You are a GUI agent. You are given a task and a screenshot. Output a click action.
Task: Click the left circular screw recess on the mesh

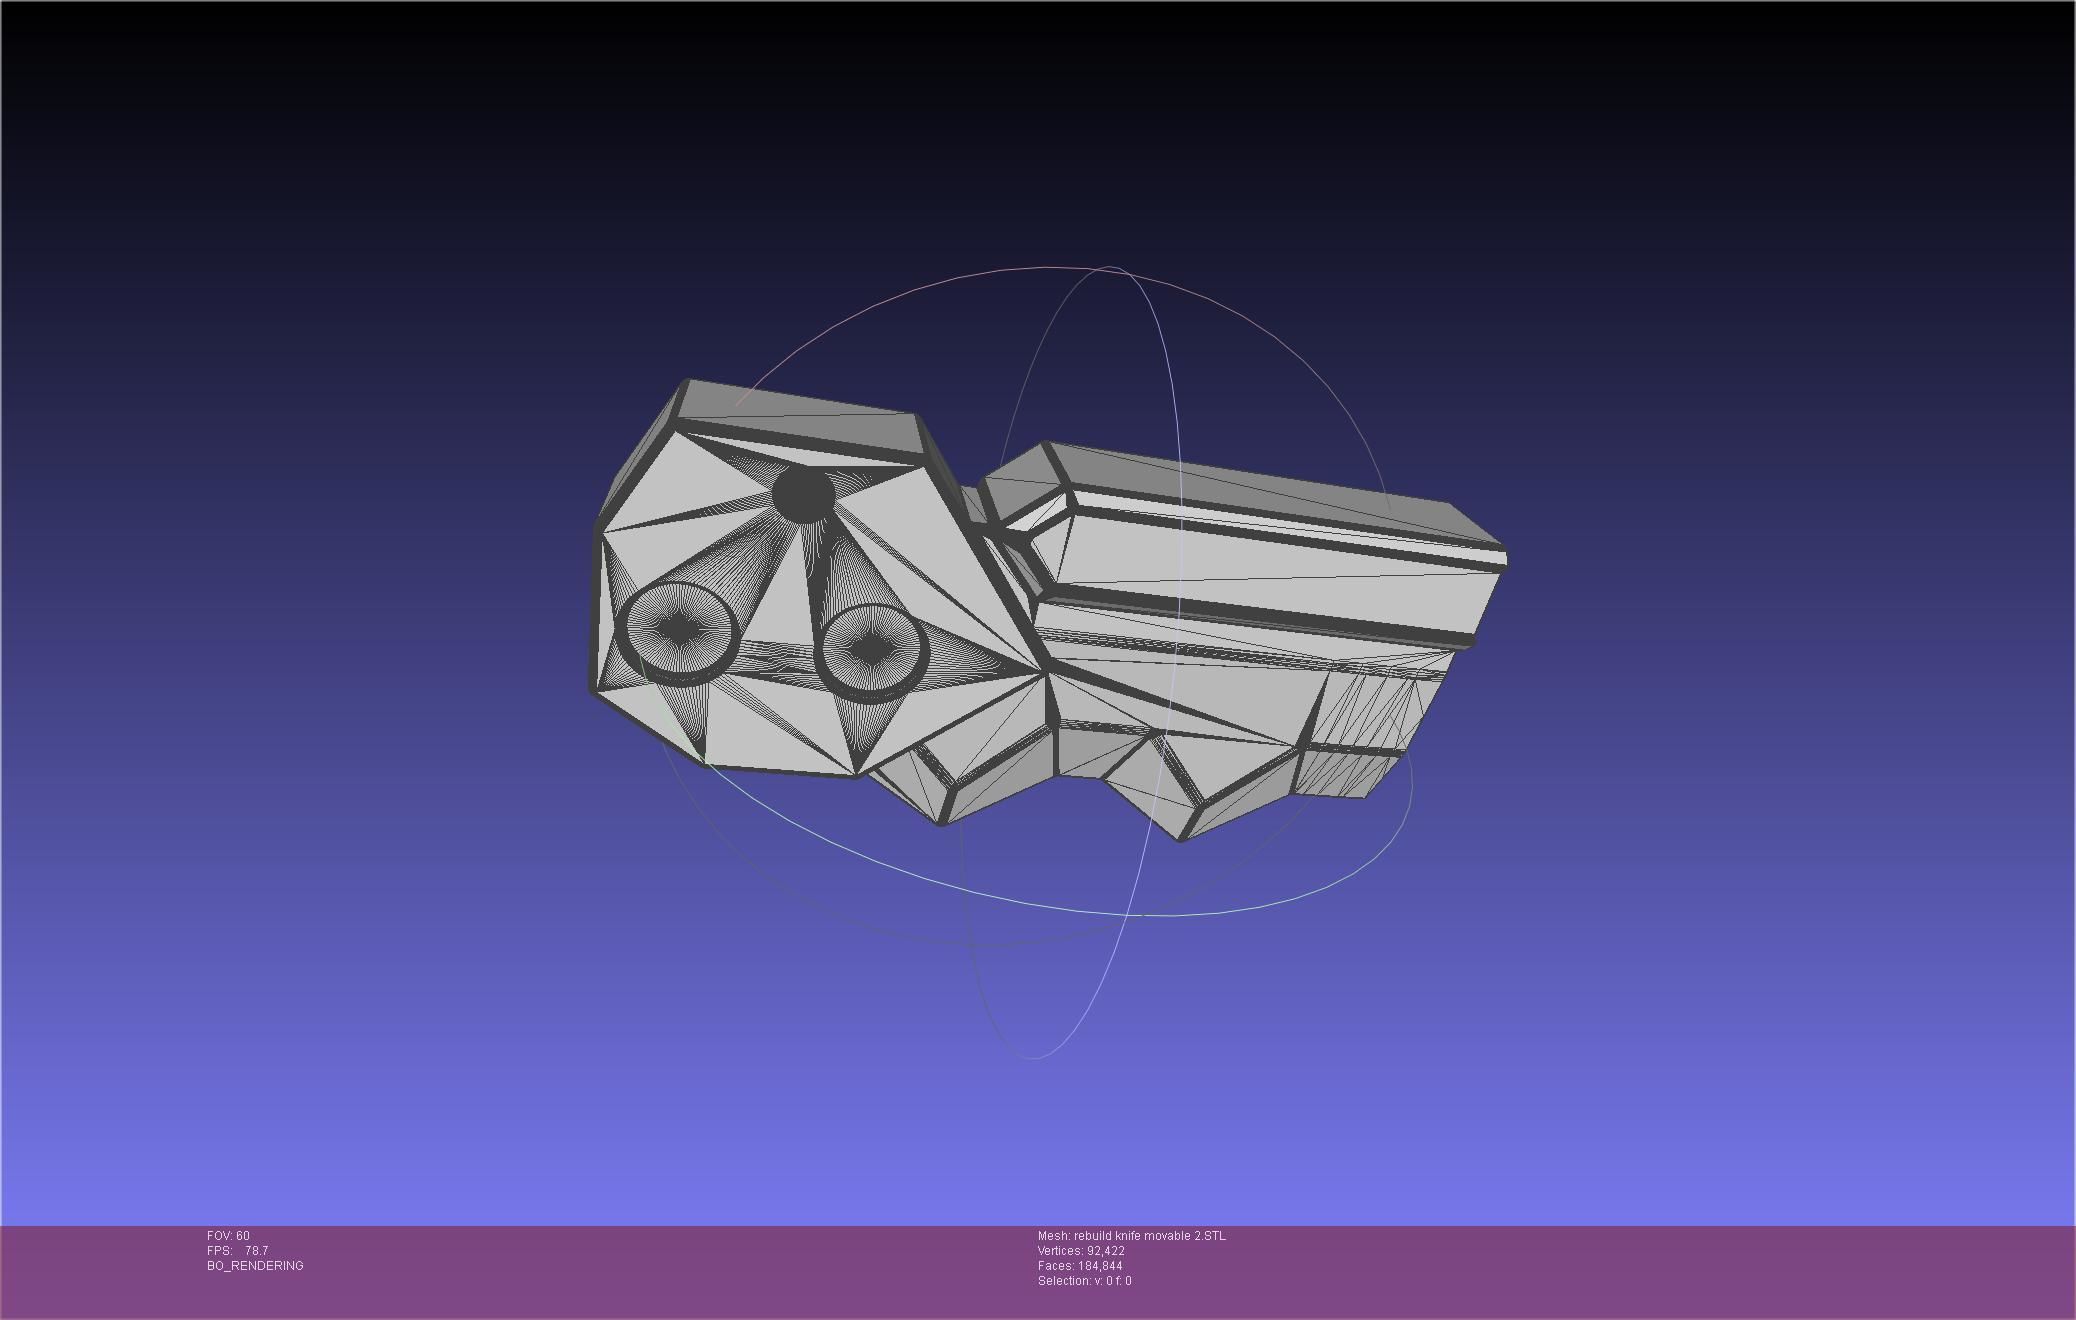(679, 632)
